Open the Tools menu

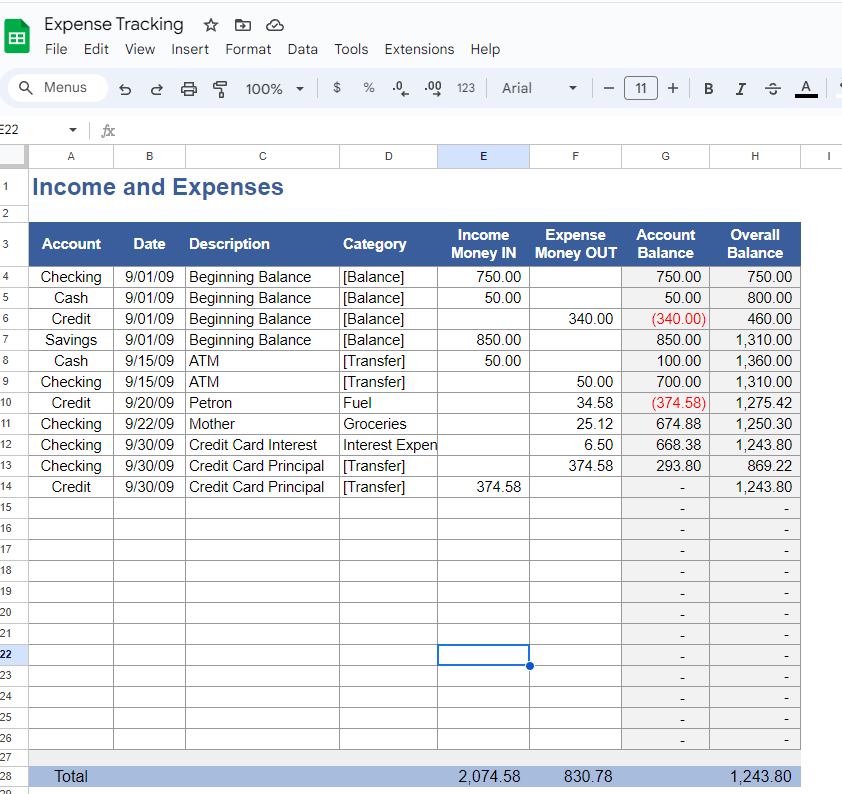(x=351, y=49)
